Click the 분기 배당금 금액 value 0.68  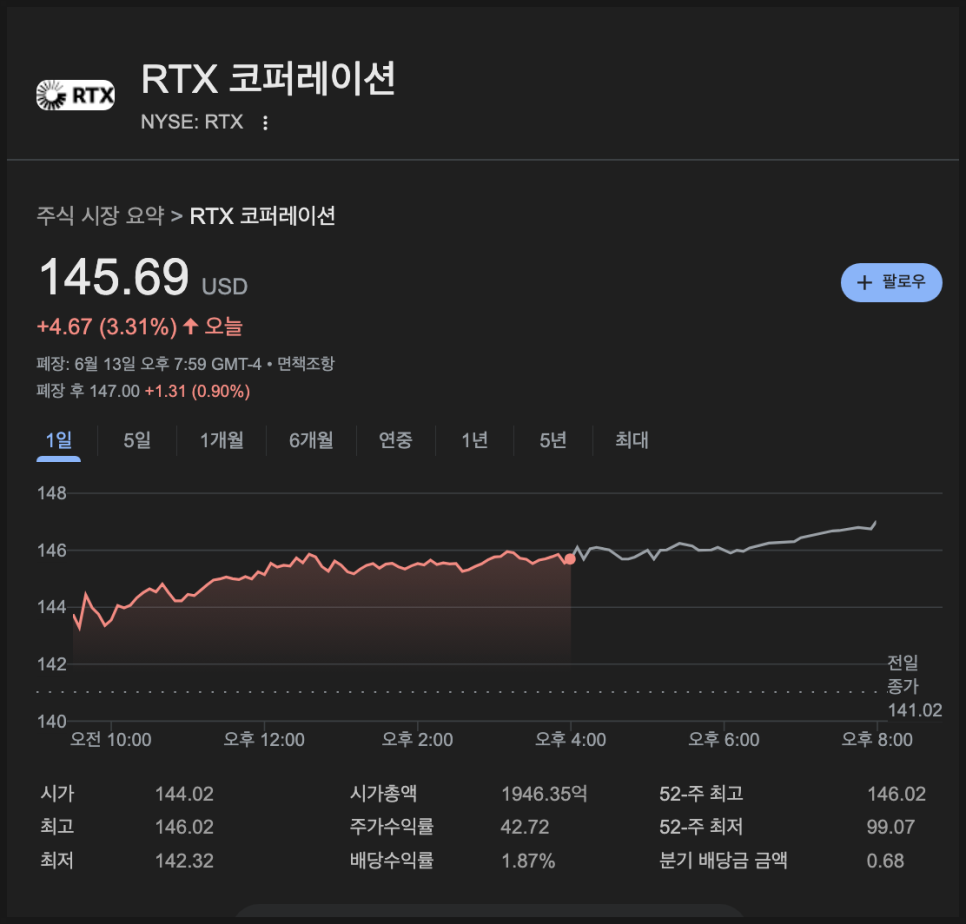[885, 861]
